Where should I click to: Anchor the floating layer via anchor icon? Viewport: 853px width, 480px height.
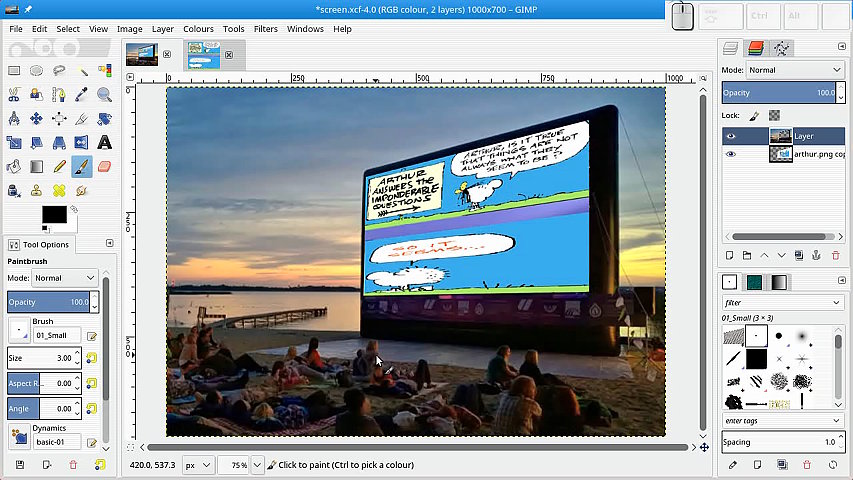pyautogui.click(x=816, y=256)
